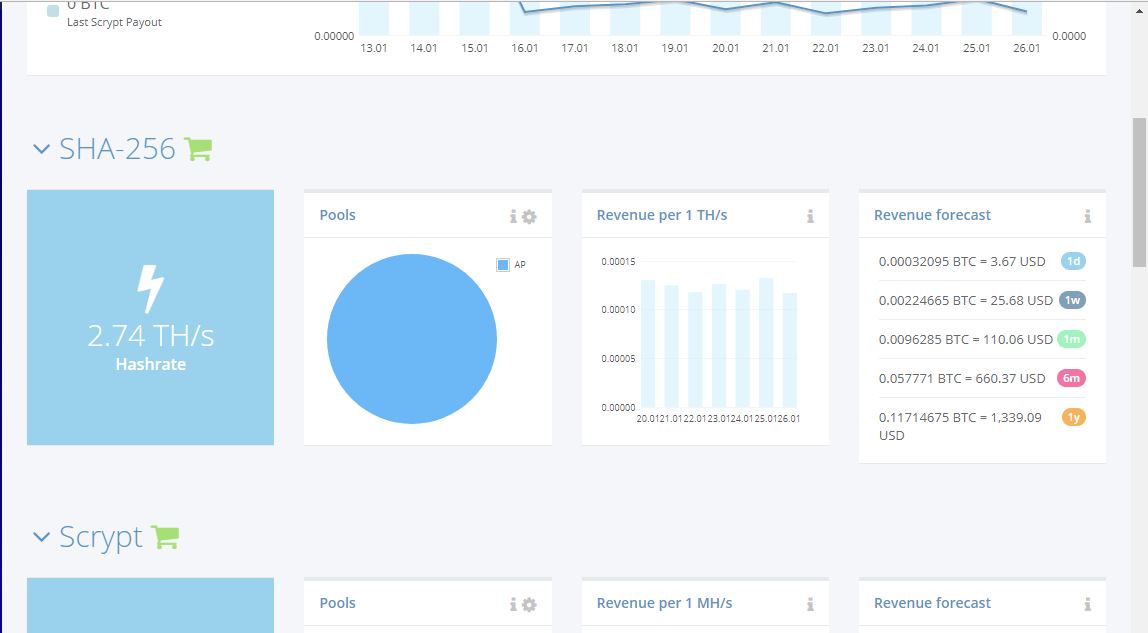Select the 1m forecast badge
This screenshot has height=633, width=1148.
(x=1072, y=340)
